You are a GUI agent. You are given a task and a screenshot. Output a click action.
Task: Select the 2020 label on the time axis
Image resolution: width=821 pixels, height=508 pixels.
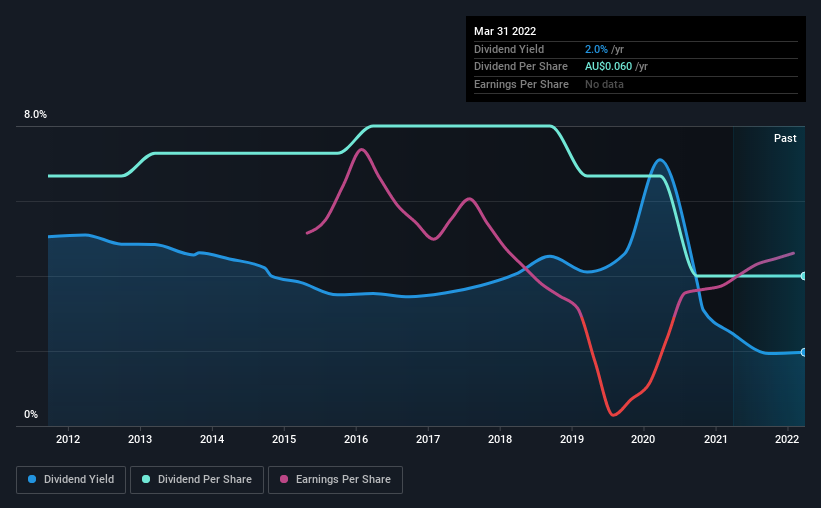[643, 439]
